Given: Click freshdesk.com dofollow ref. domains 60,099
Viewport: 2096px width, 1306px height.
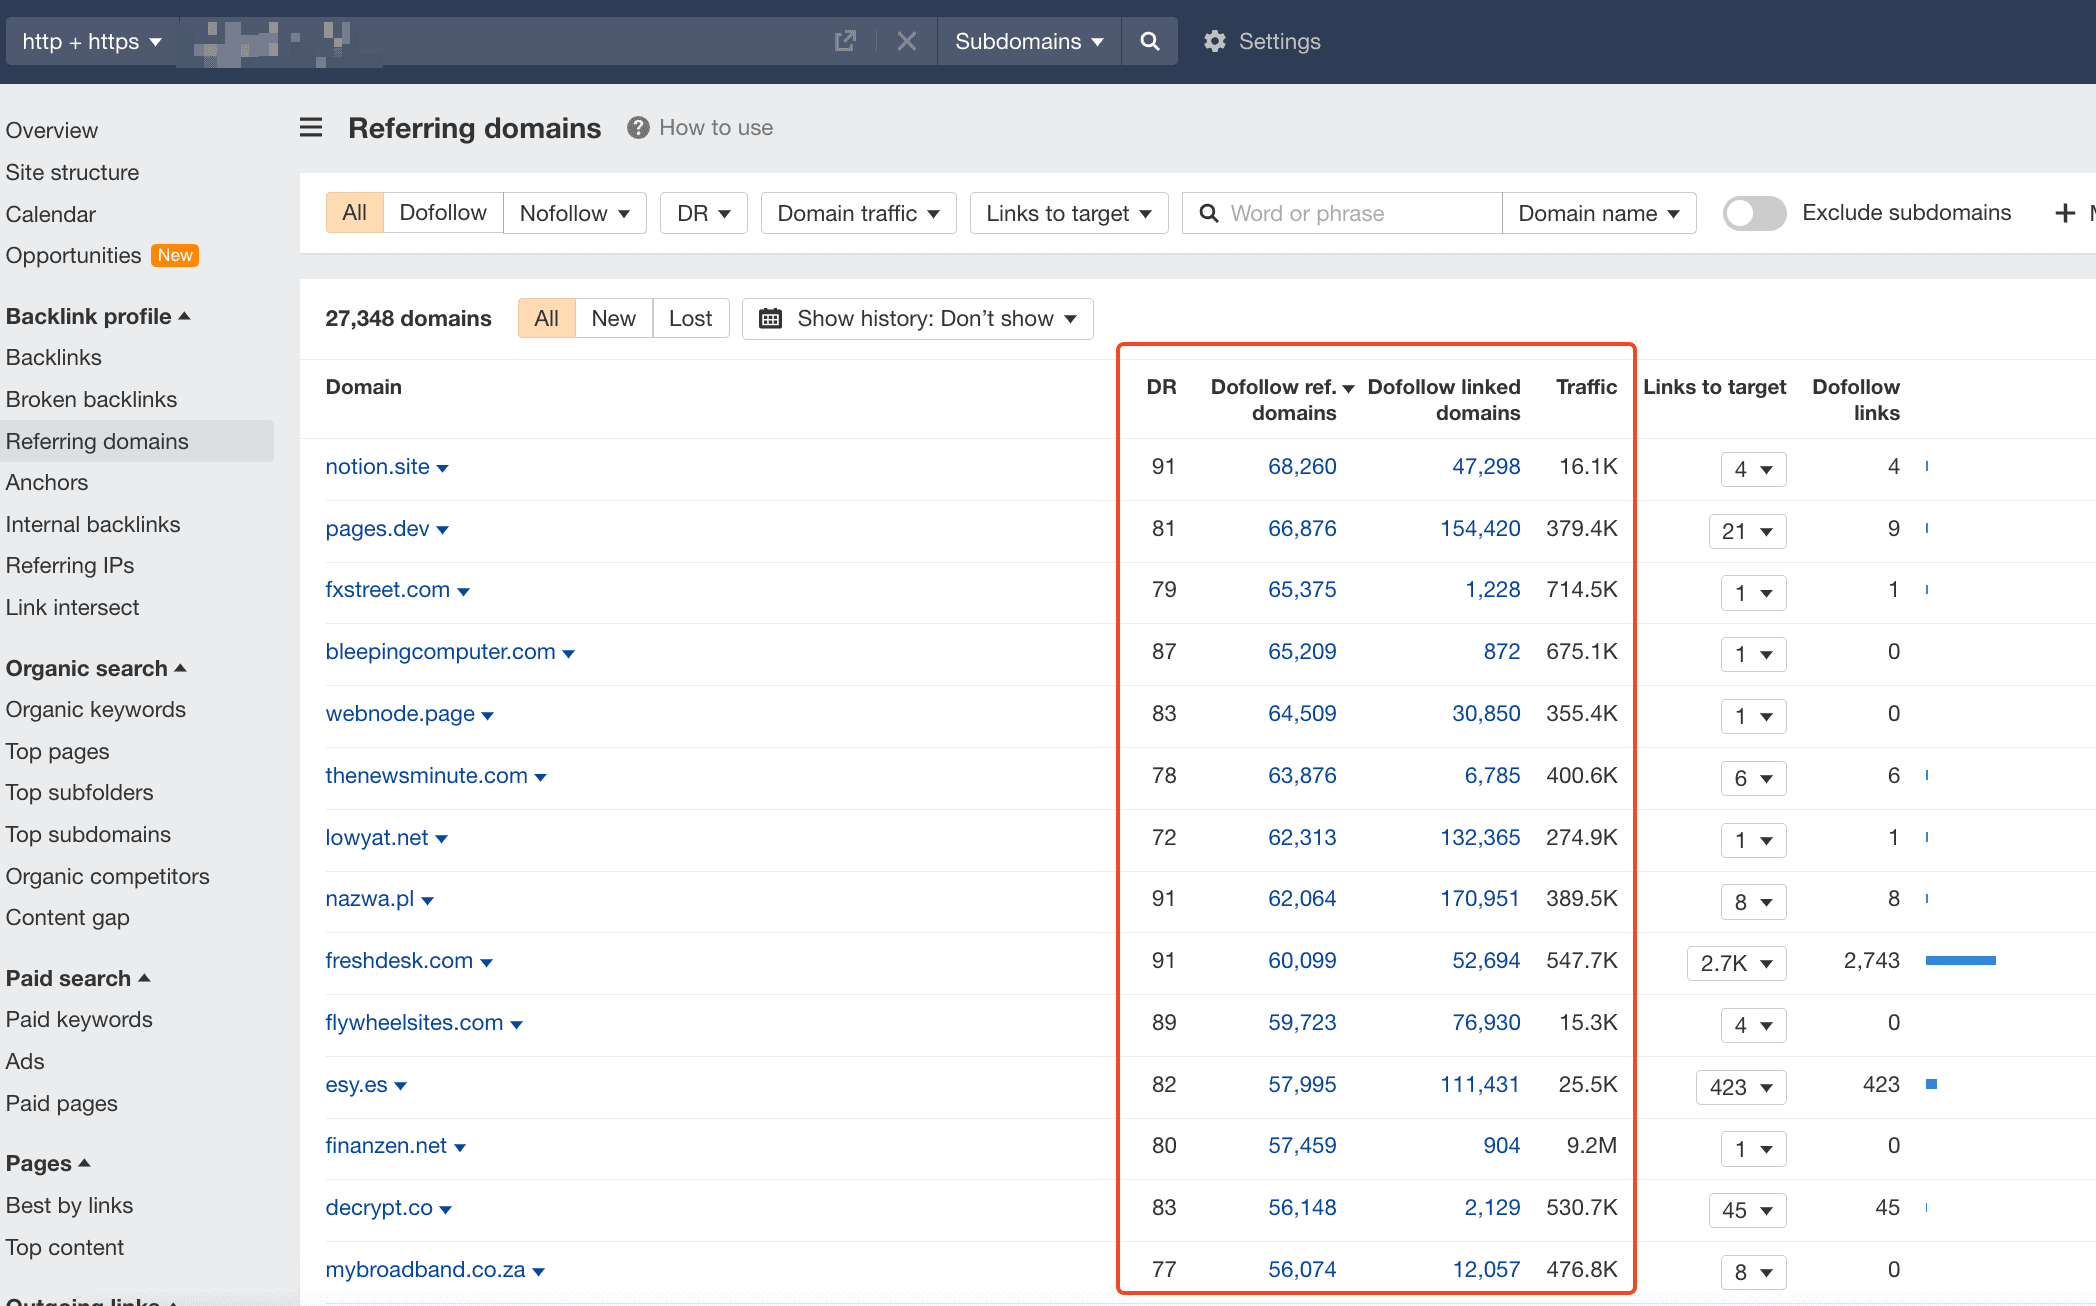Looking at the screenshot, I should click(1301, 960).
